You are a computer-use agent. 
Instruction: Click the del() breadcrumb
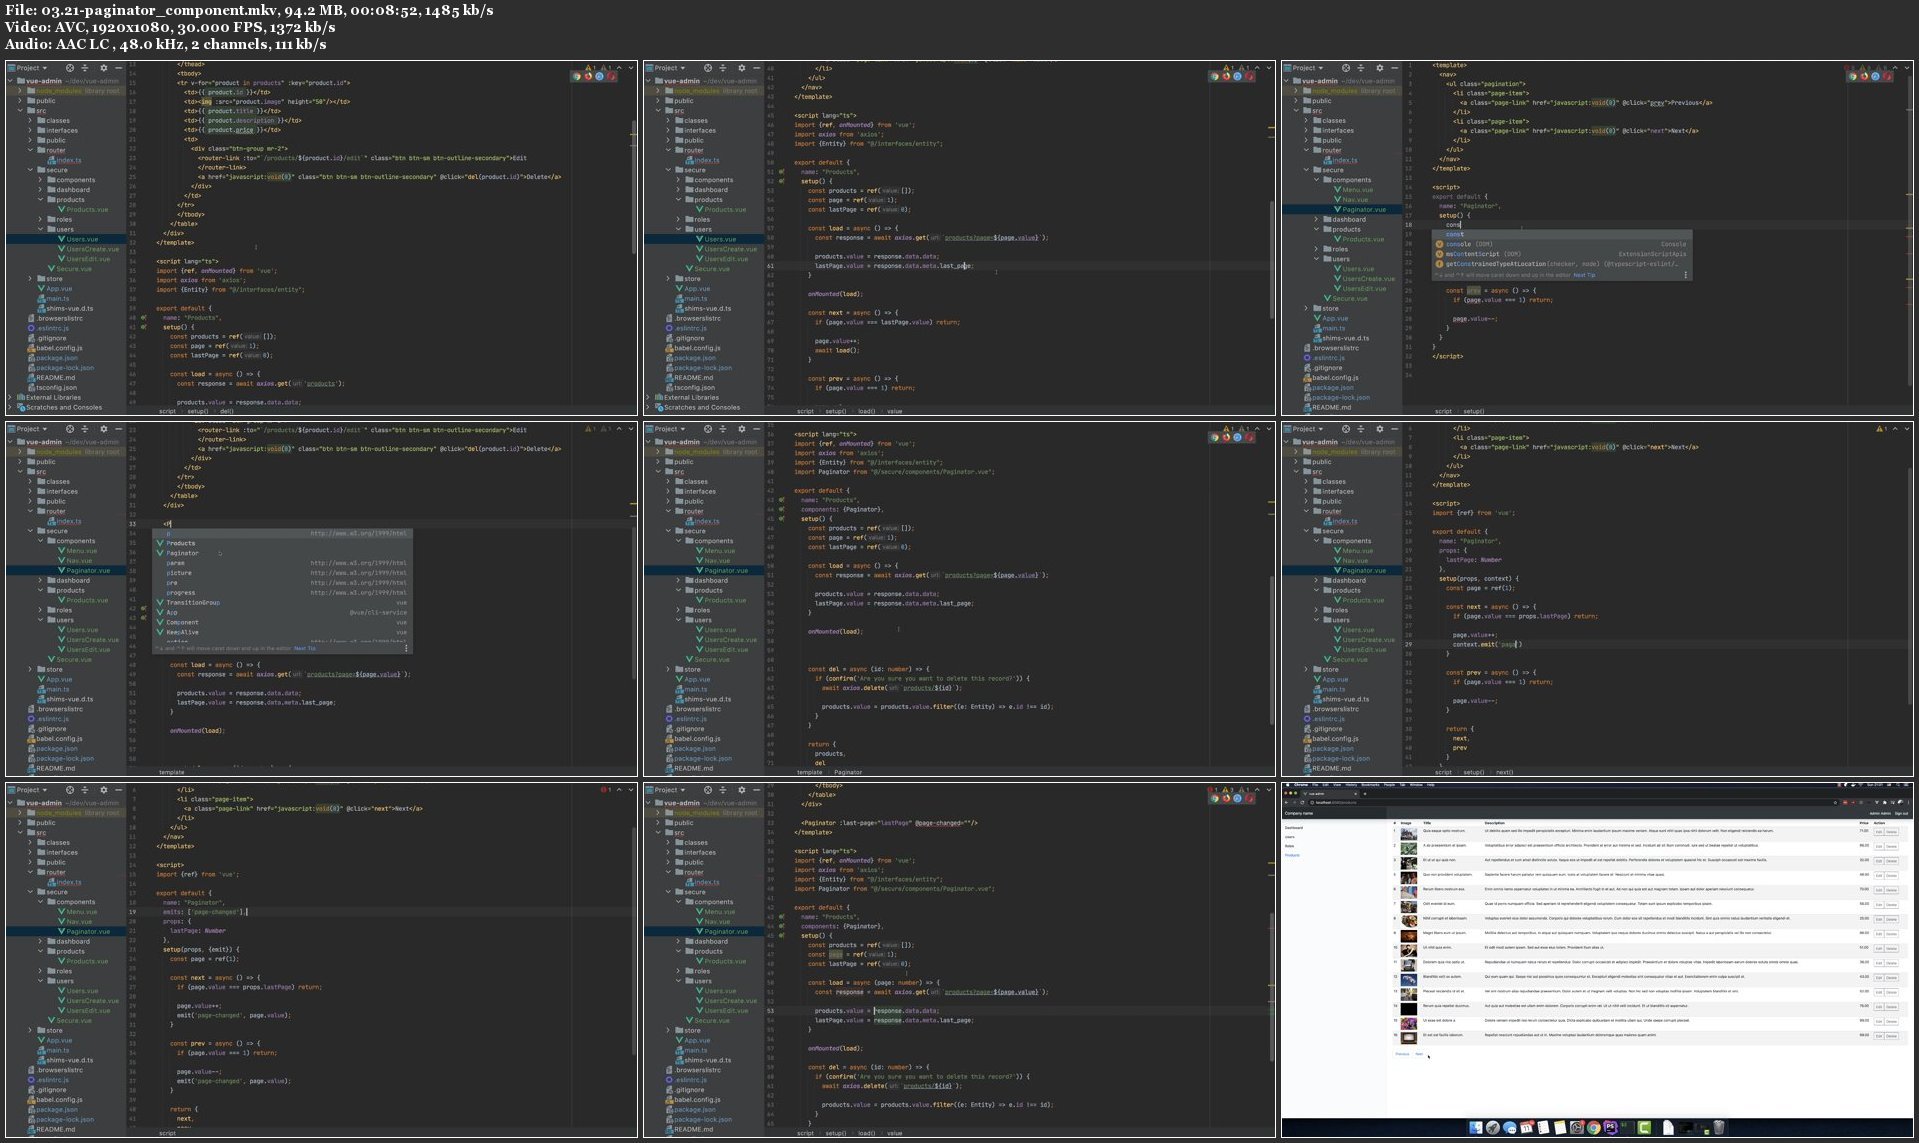226,411
